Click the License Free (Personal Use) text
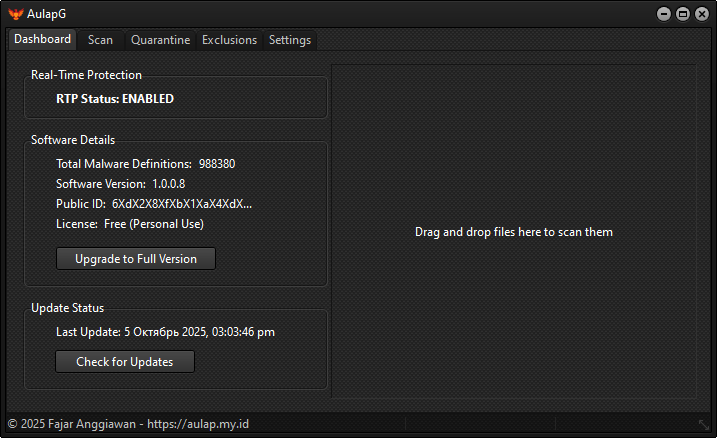 click(x=153, y=224)
